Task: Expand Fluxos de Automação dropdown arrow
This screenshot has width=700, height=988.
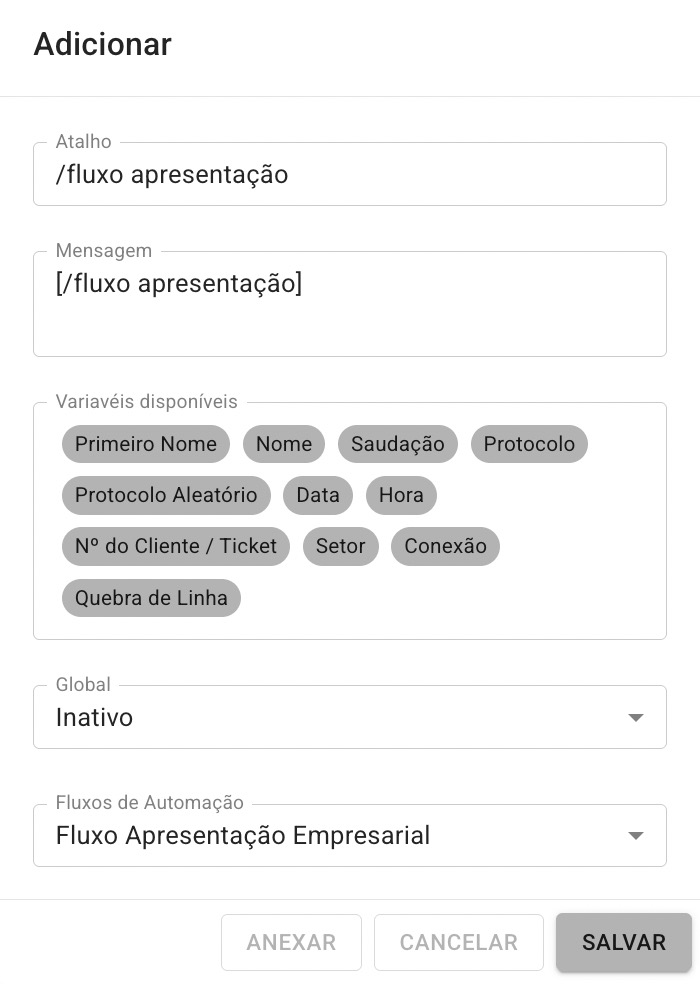Action: pyautogui.click(x=636, y=836)
